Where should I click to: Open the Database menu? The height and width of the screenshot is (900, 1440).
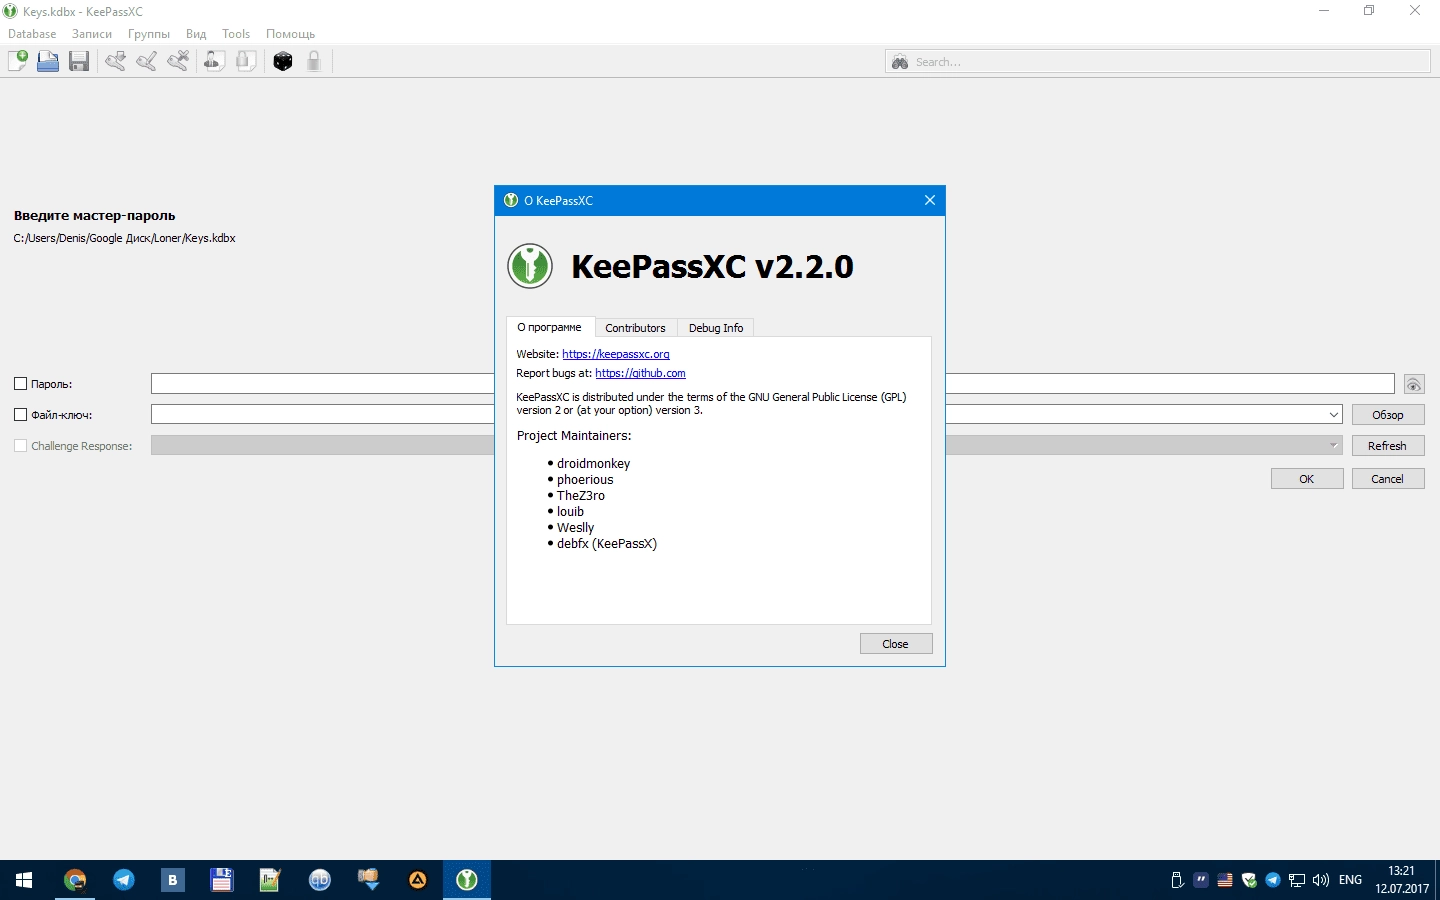coord(32,34)
